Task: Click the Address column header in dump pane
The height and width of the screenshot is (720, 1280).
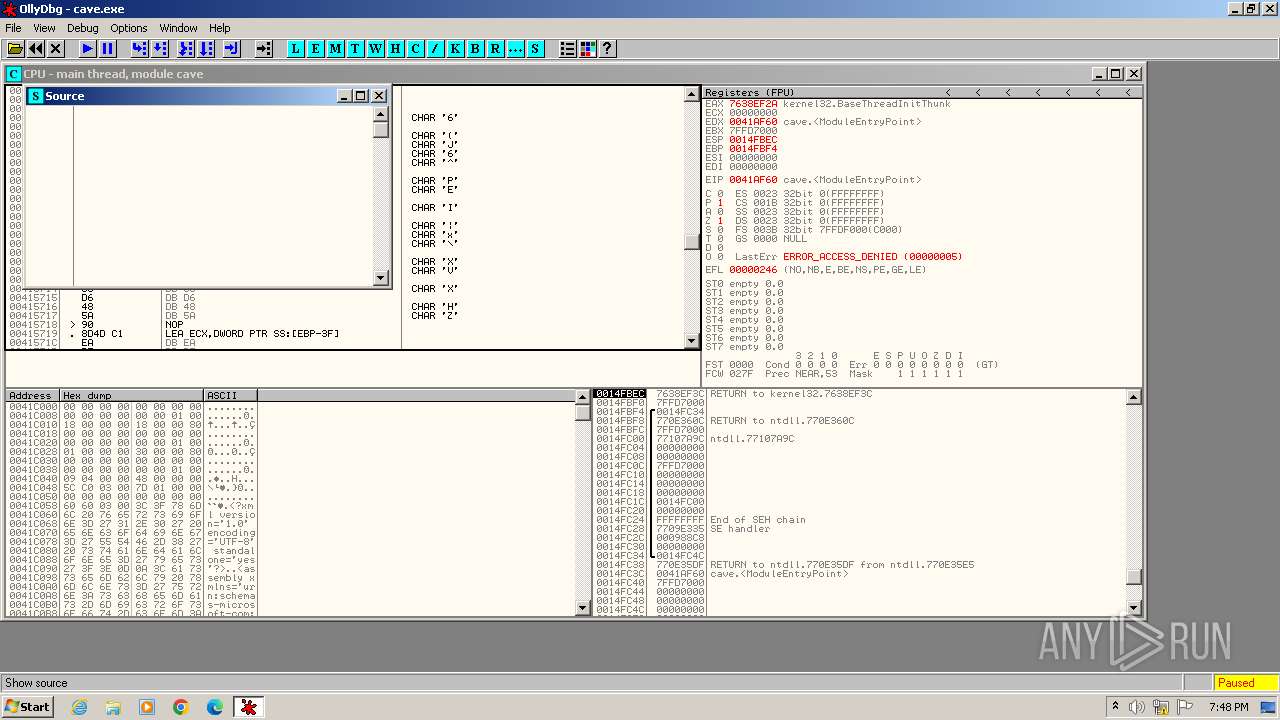Action: [x=32, y=396]
